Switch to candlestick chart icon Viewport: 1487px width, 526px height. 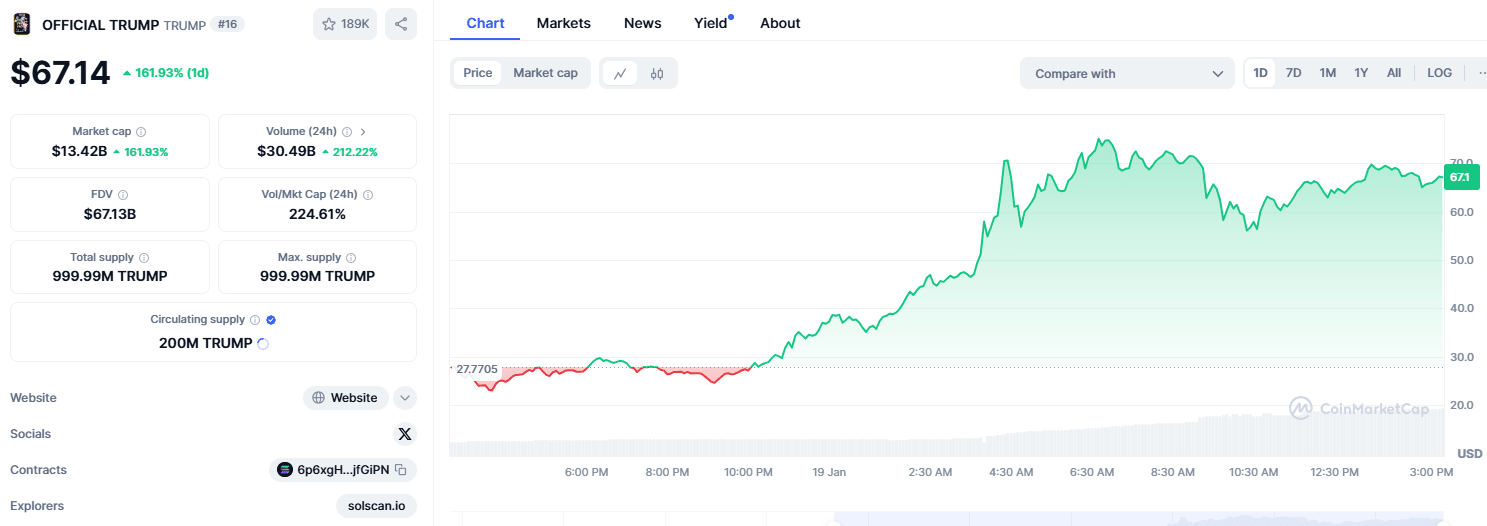click(657, 73)
